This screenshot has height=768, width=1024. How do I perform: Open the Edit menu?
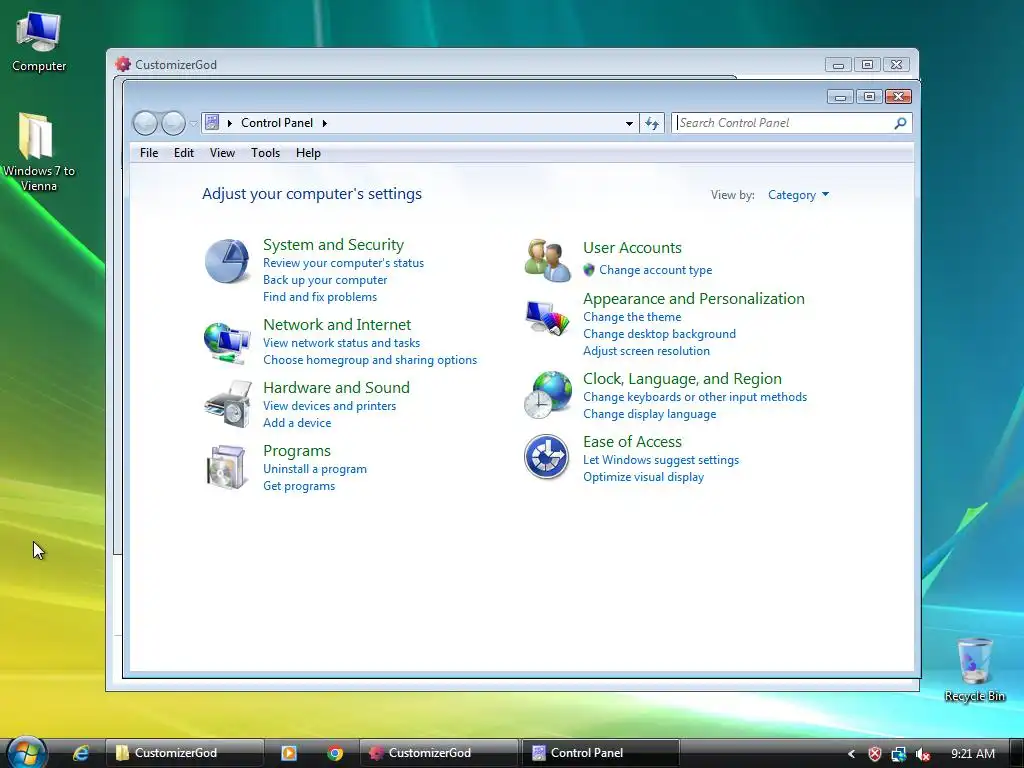coord(184,153)
